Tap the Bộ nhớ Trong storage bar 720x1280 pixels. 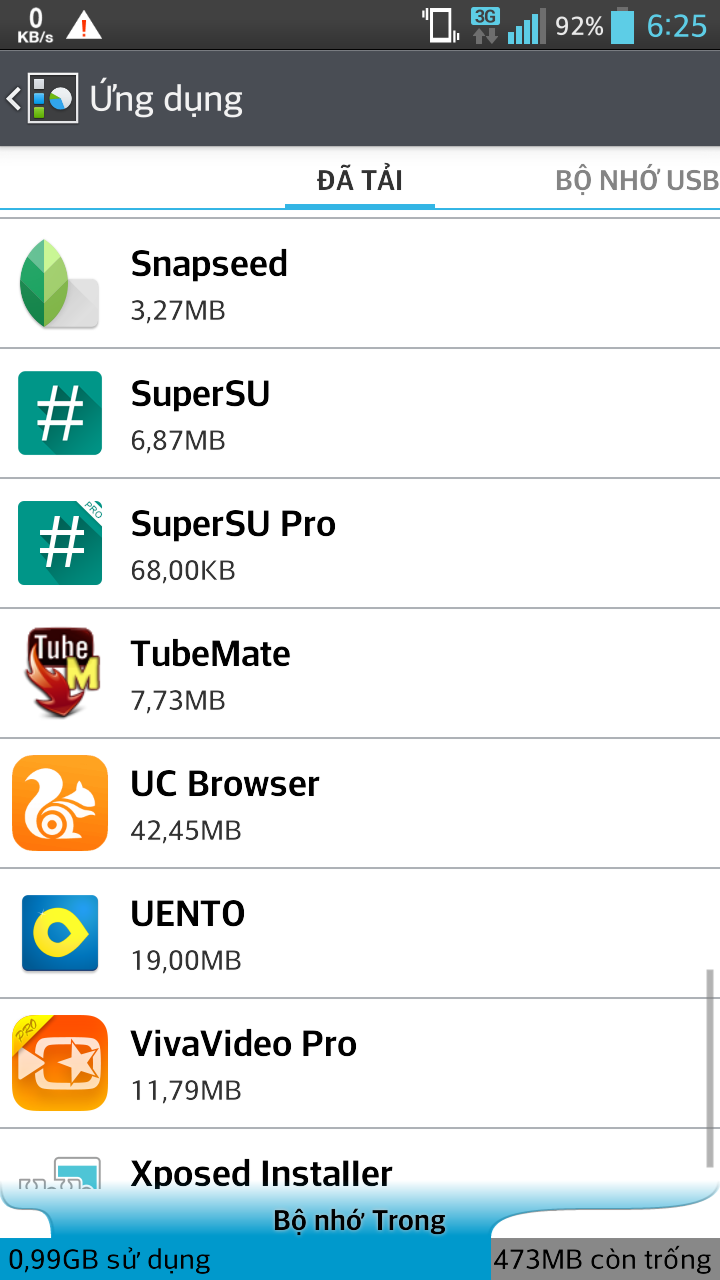click(360, 1221)
